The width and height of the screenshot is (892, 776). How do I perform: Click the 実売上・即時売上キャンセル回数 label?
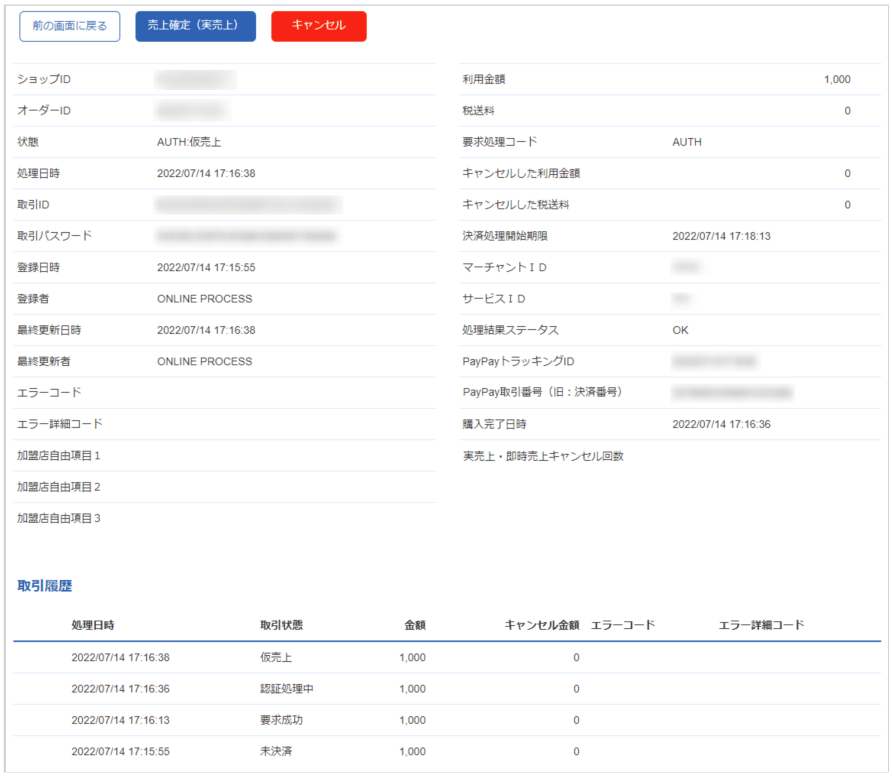[543, 456]
